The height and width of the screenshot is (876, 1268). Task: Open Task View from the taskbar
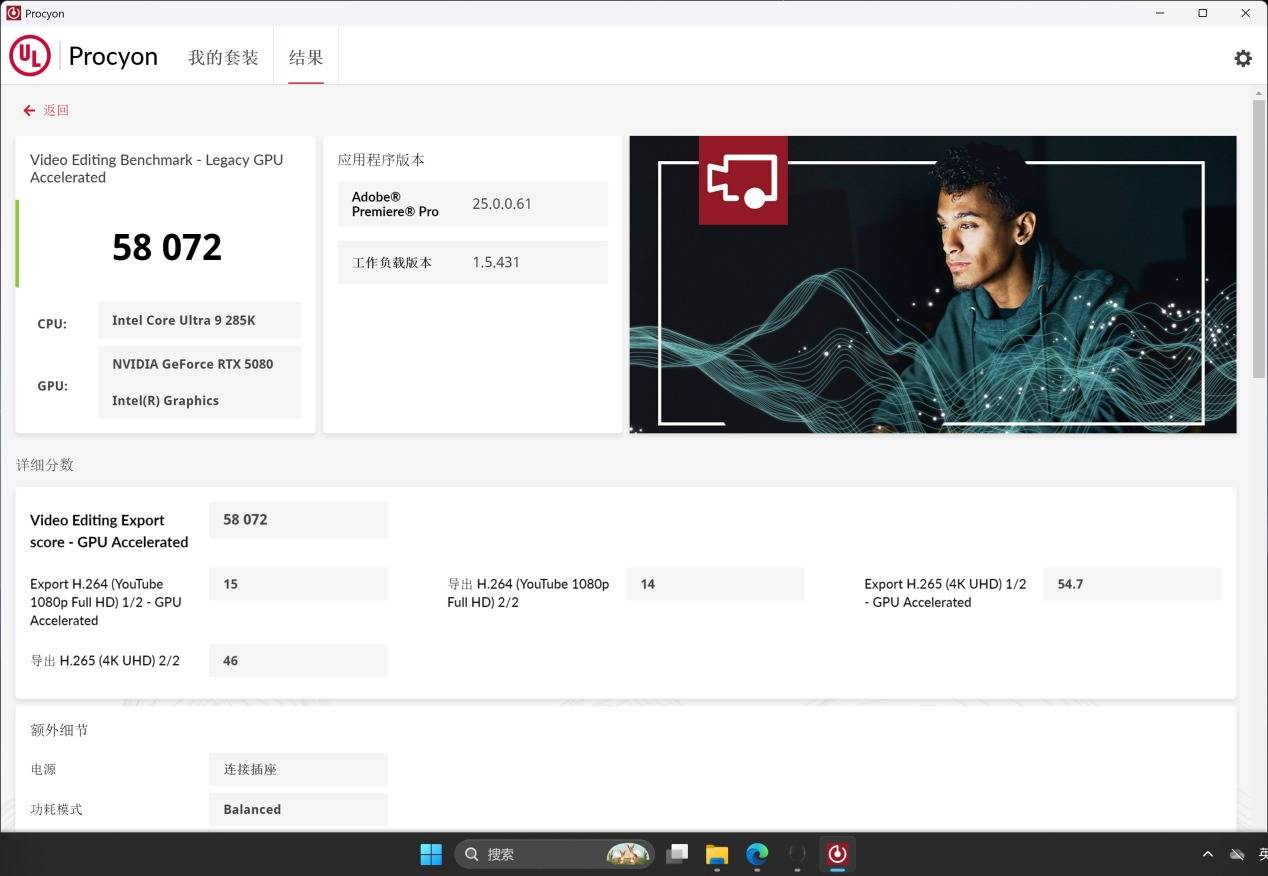pos(677,854)
